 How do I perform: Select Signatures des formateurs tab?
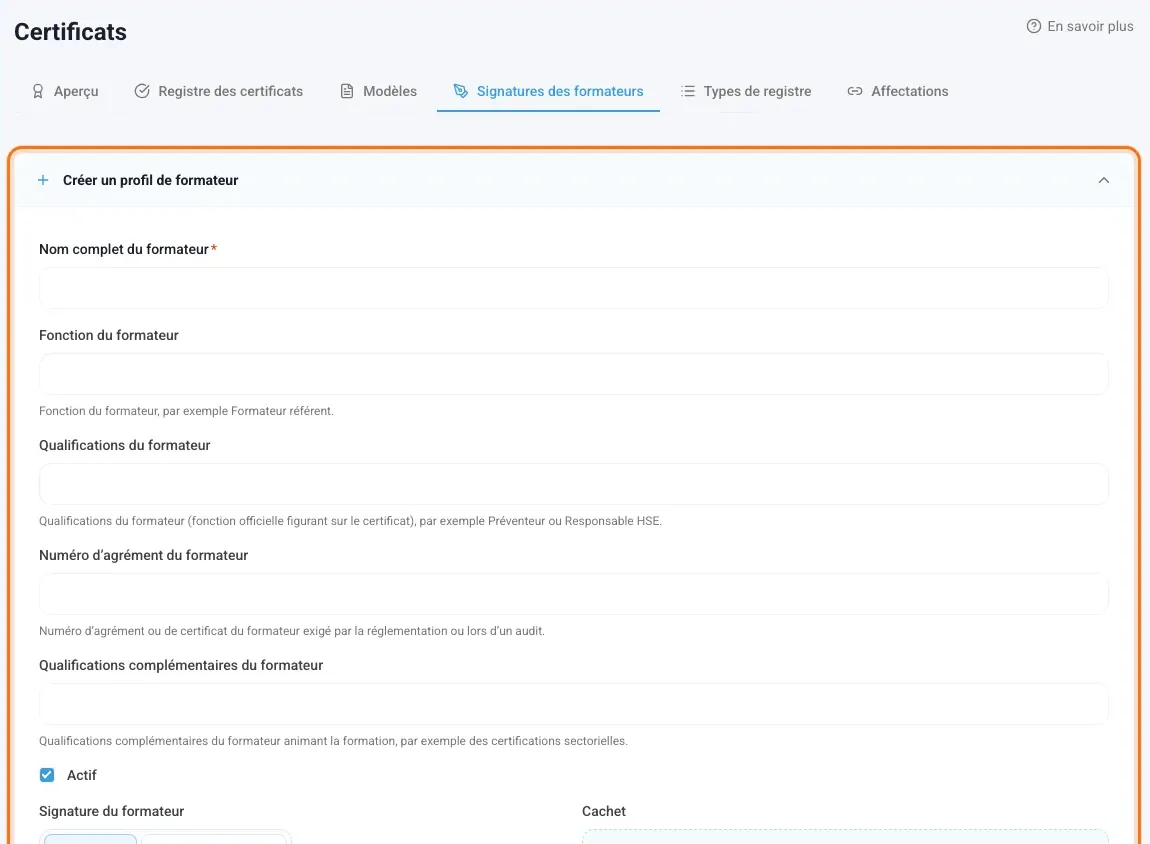click(x=548, y=91)
